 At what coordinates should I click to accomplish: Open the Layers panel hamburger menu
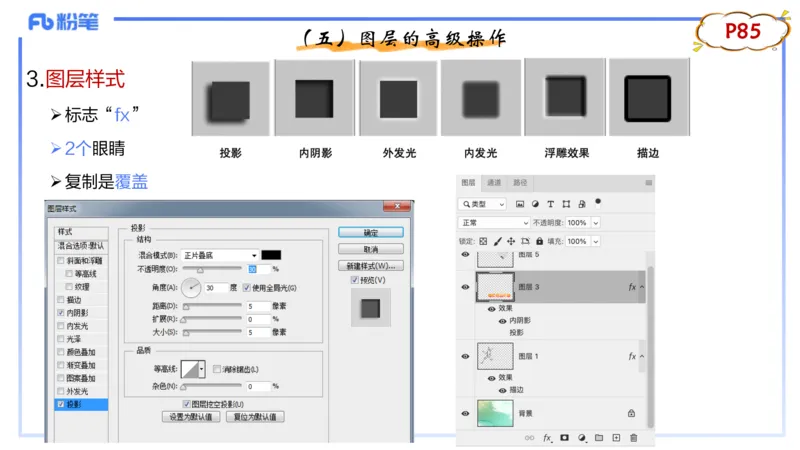[x=648, y=183]
